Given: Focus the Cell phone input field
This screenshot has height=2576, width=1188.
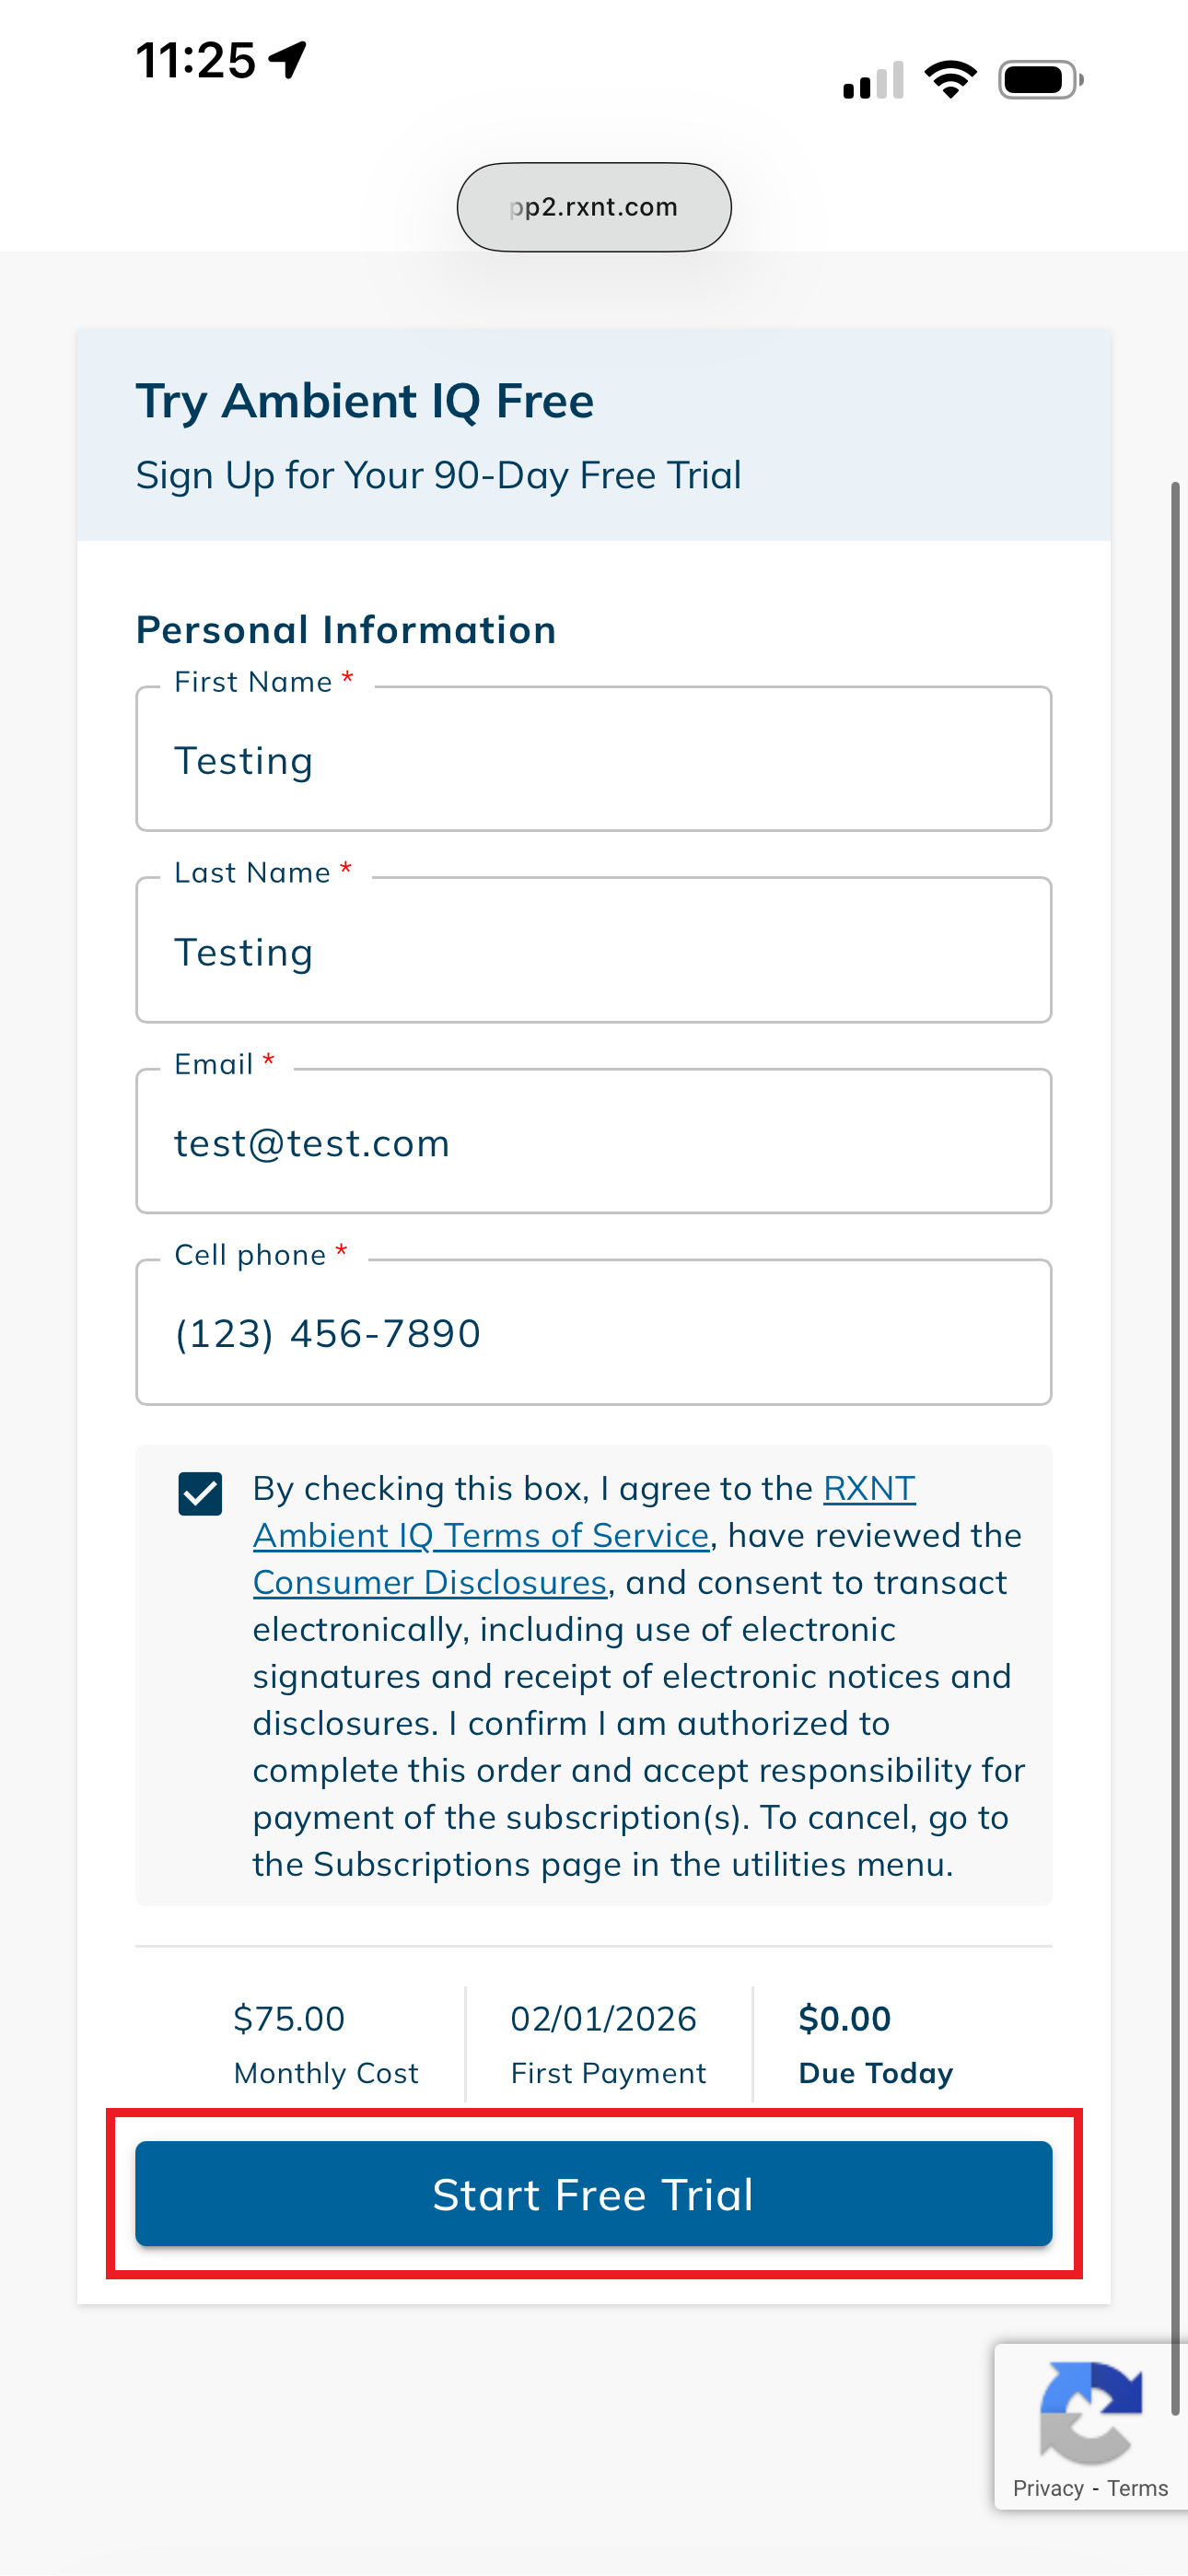Looking at the screenshot, I should (593, 1333).
